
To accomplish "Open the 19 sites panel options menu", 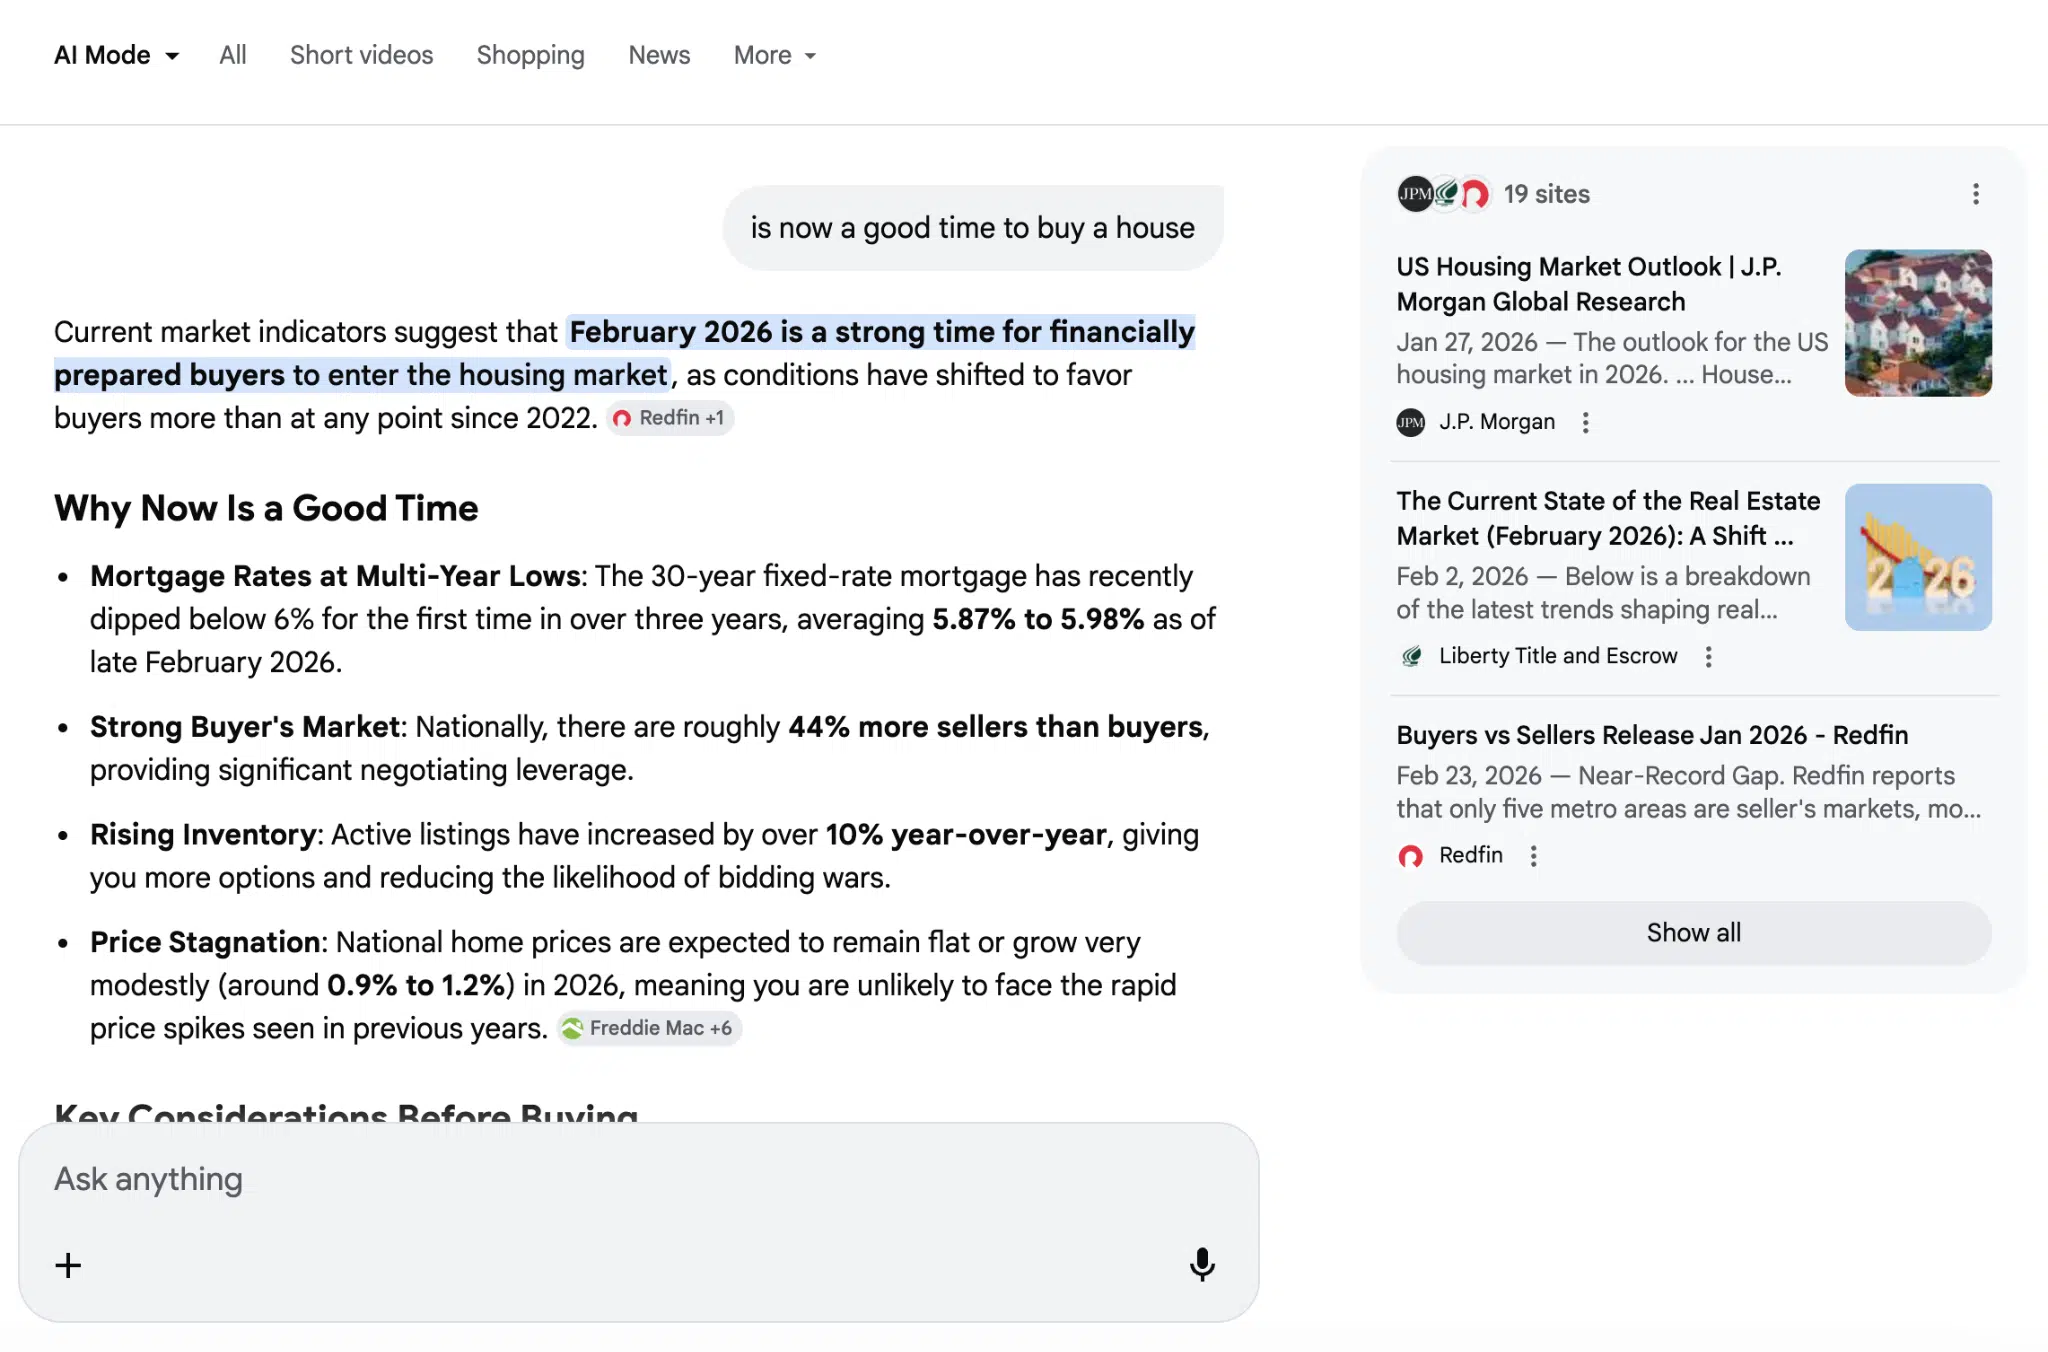I will coord(1975,194).
